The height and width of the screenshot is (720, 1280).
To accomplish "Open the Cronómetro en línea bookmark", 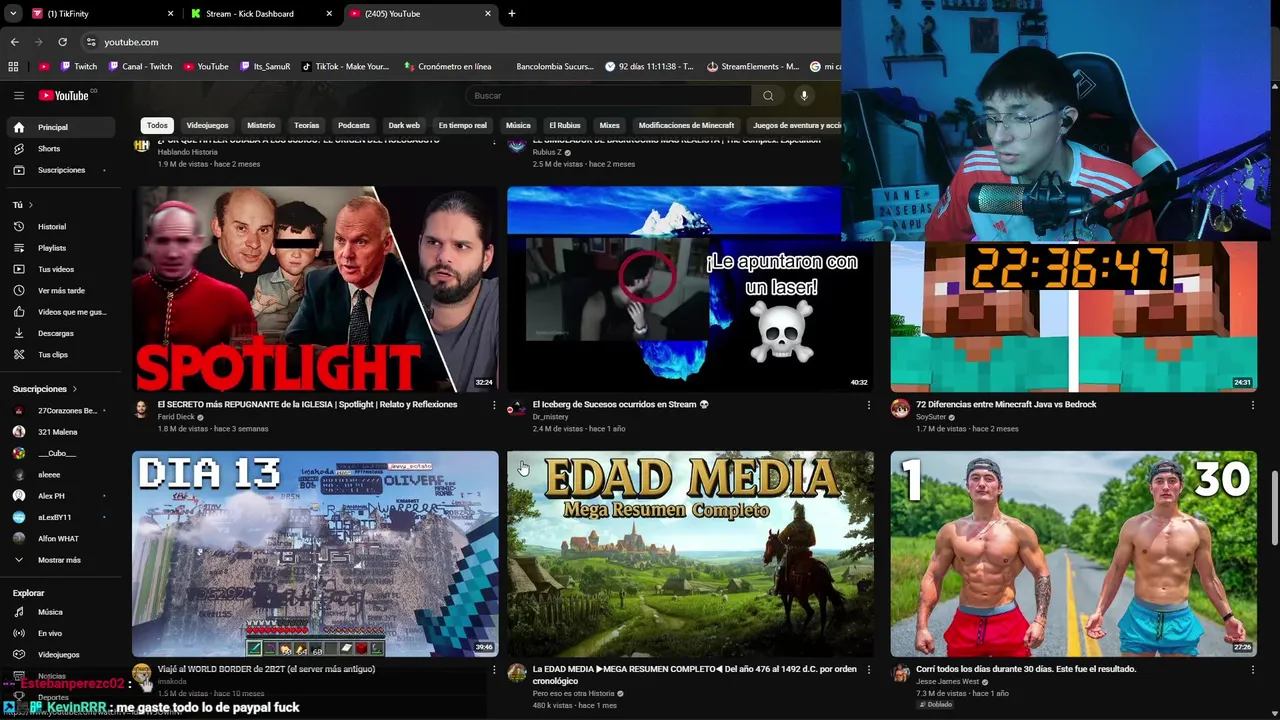I will (447, 67).
